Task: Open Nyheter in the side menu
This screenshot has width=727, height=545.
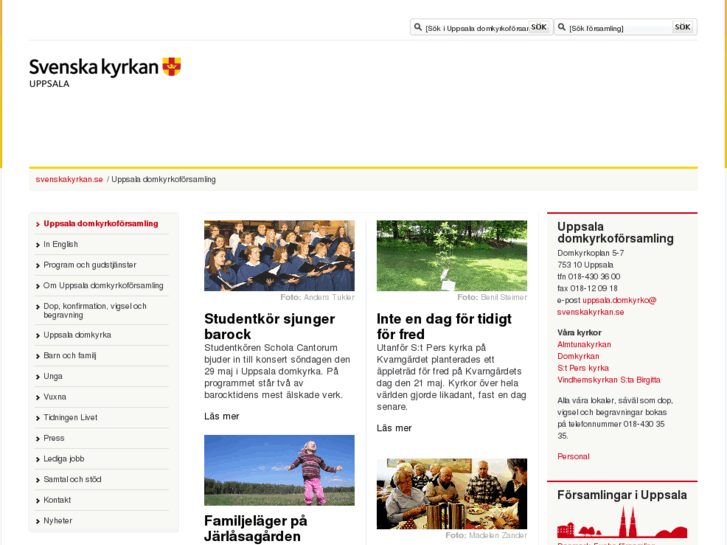Action: pyautogui.click(x=58, y=521)
